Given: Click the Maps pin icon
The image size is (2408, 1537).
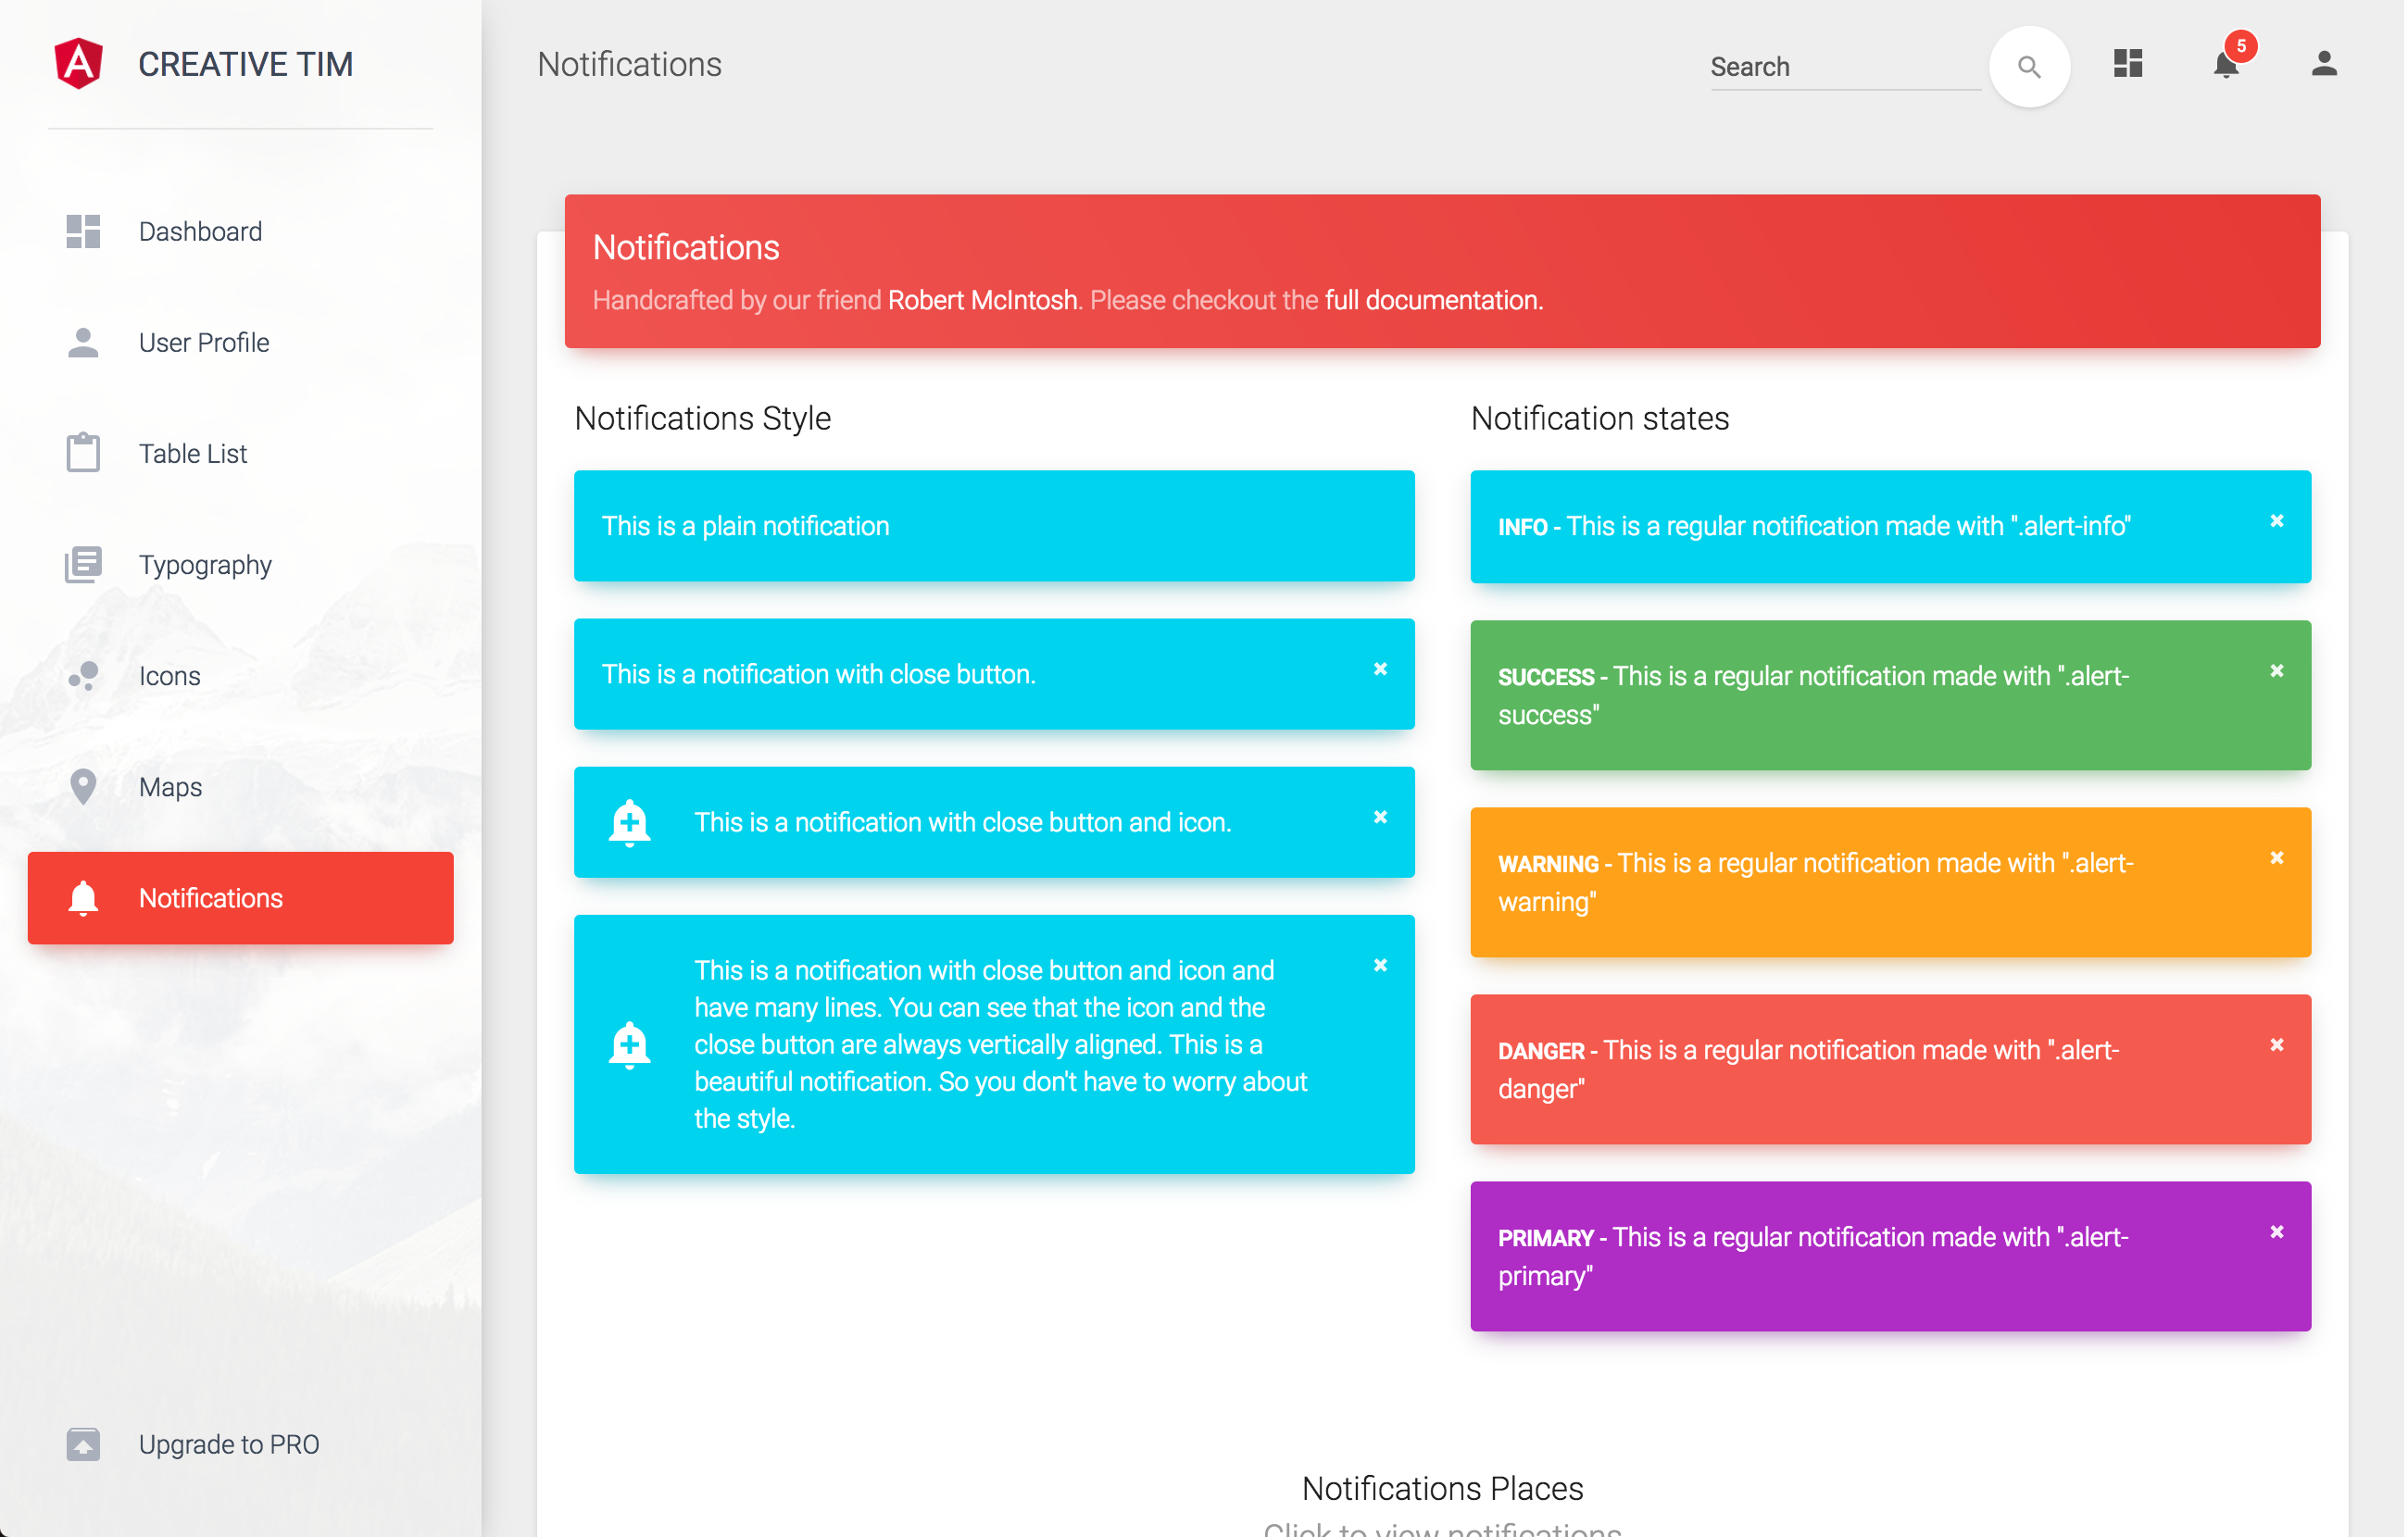Looking at the screenshot, I should [83, 786].
